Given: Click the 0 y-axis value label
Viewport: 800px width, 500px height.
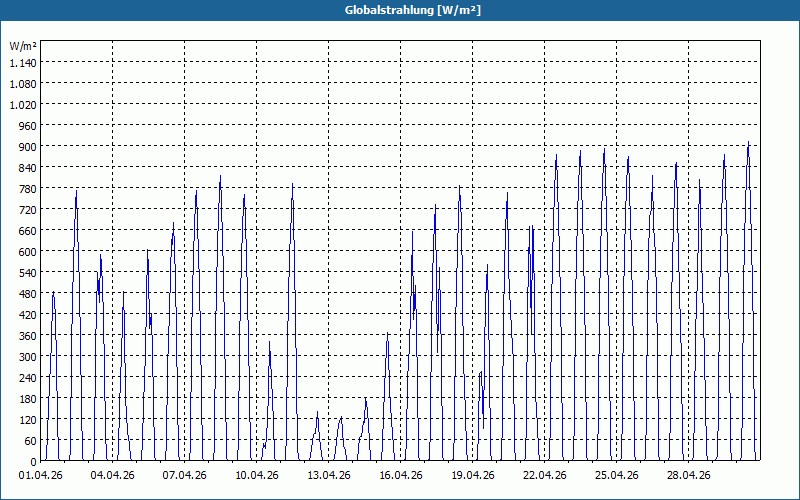Looking at the screenshot, I should coord(34,462).
